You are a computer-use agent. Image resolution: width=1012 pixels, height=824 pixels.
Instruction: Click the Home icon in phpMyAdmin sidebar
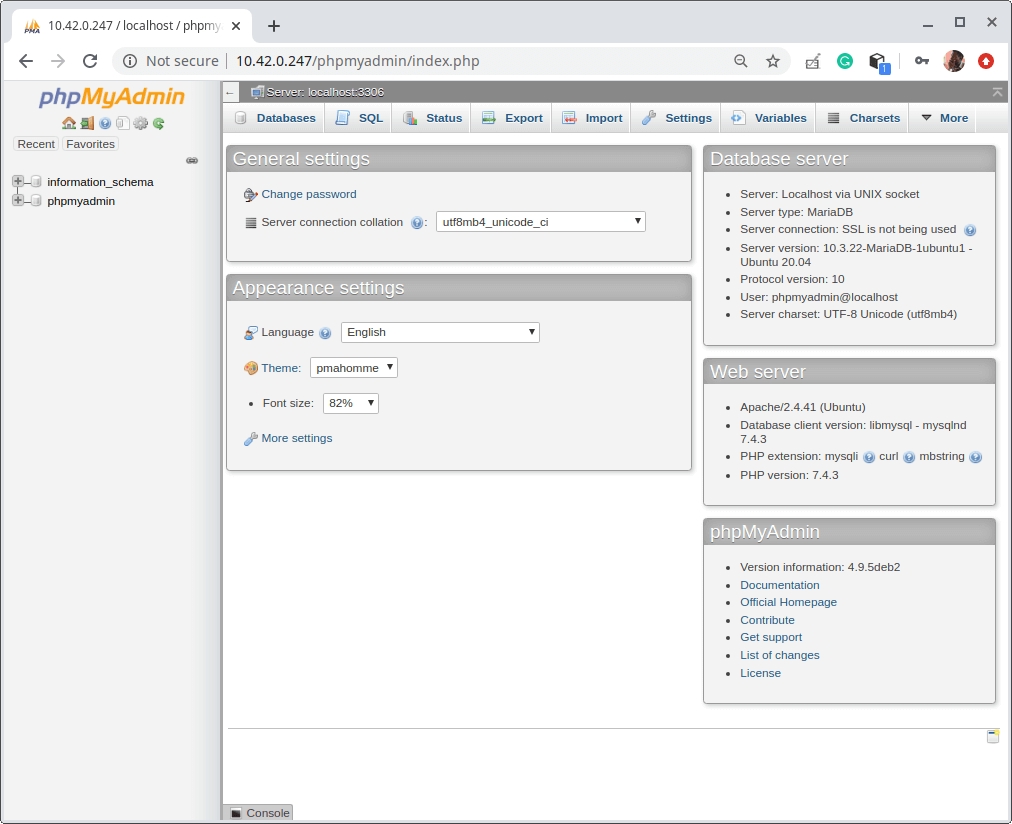(x=68, y=124)
